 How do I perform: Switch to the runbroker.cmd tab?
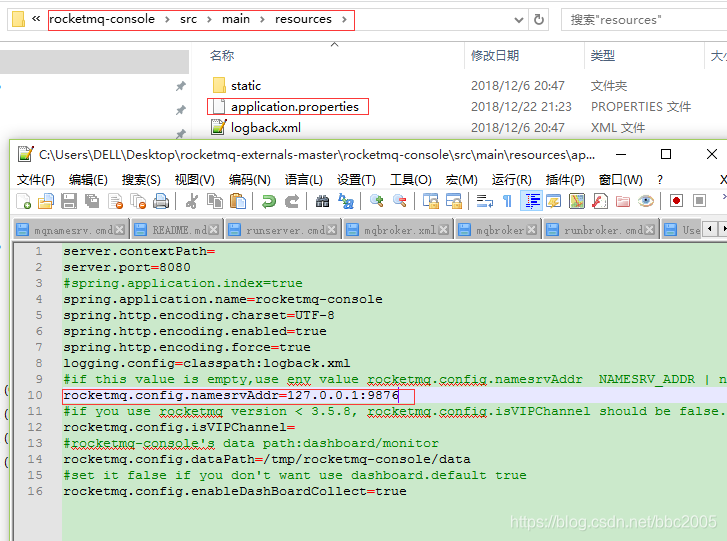point(601,229)
